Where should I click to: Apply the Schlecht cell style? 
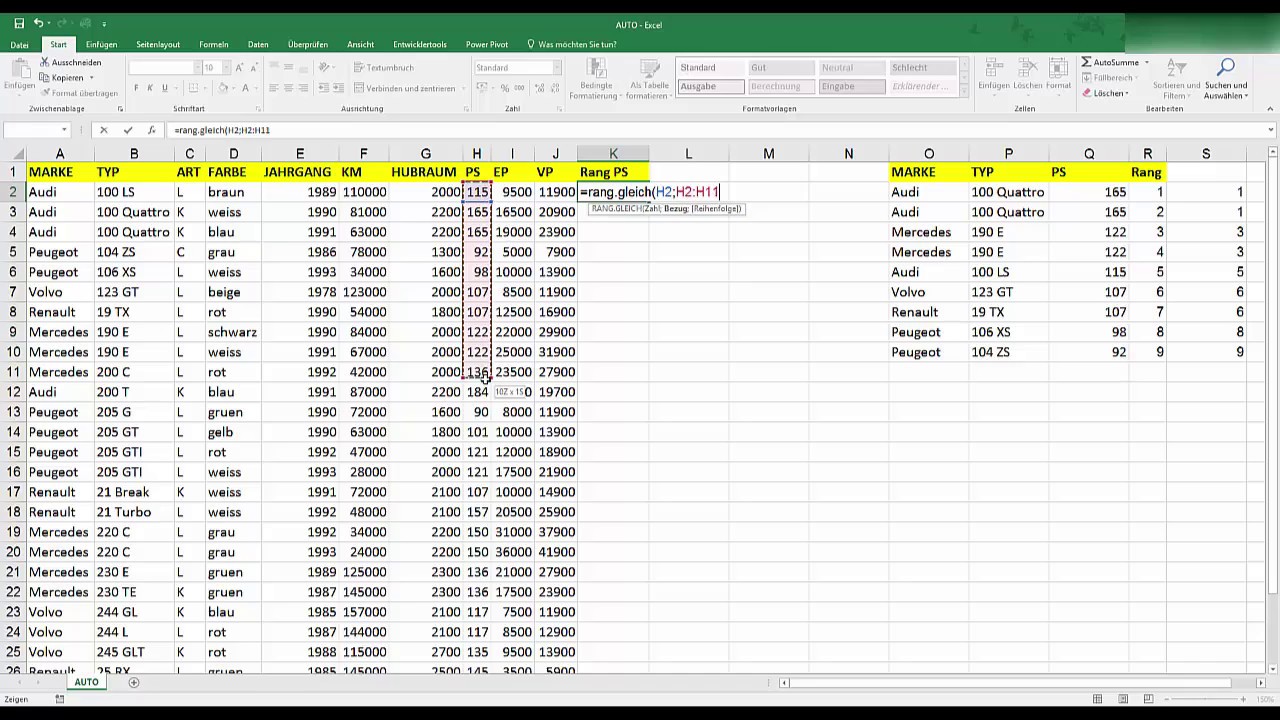tap(923, 67)
